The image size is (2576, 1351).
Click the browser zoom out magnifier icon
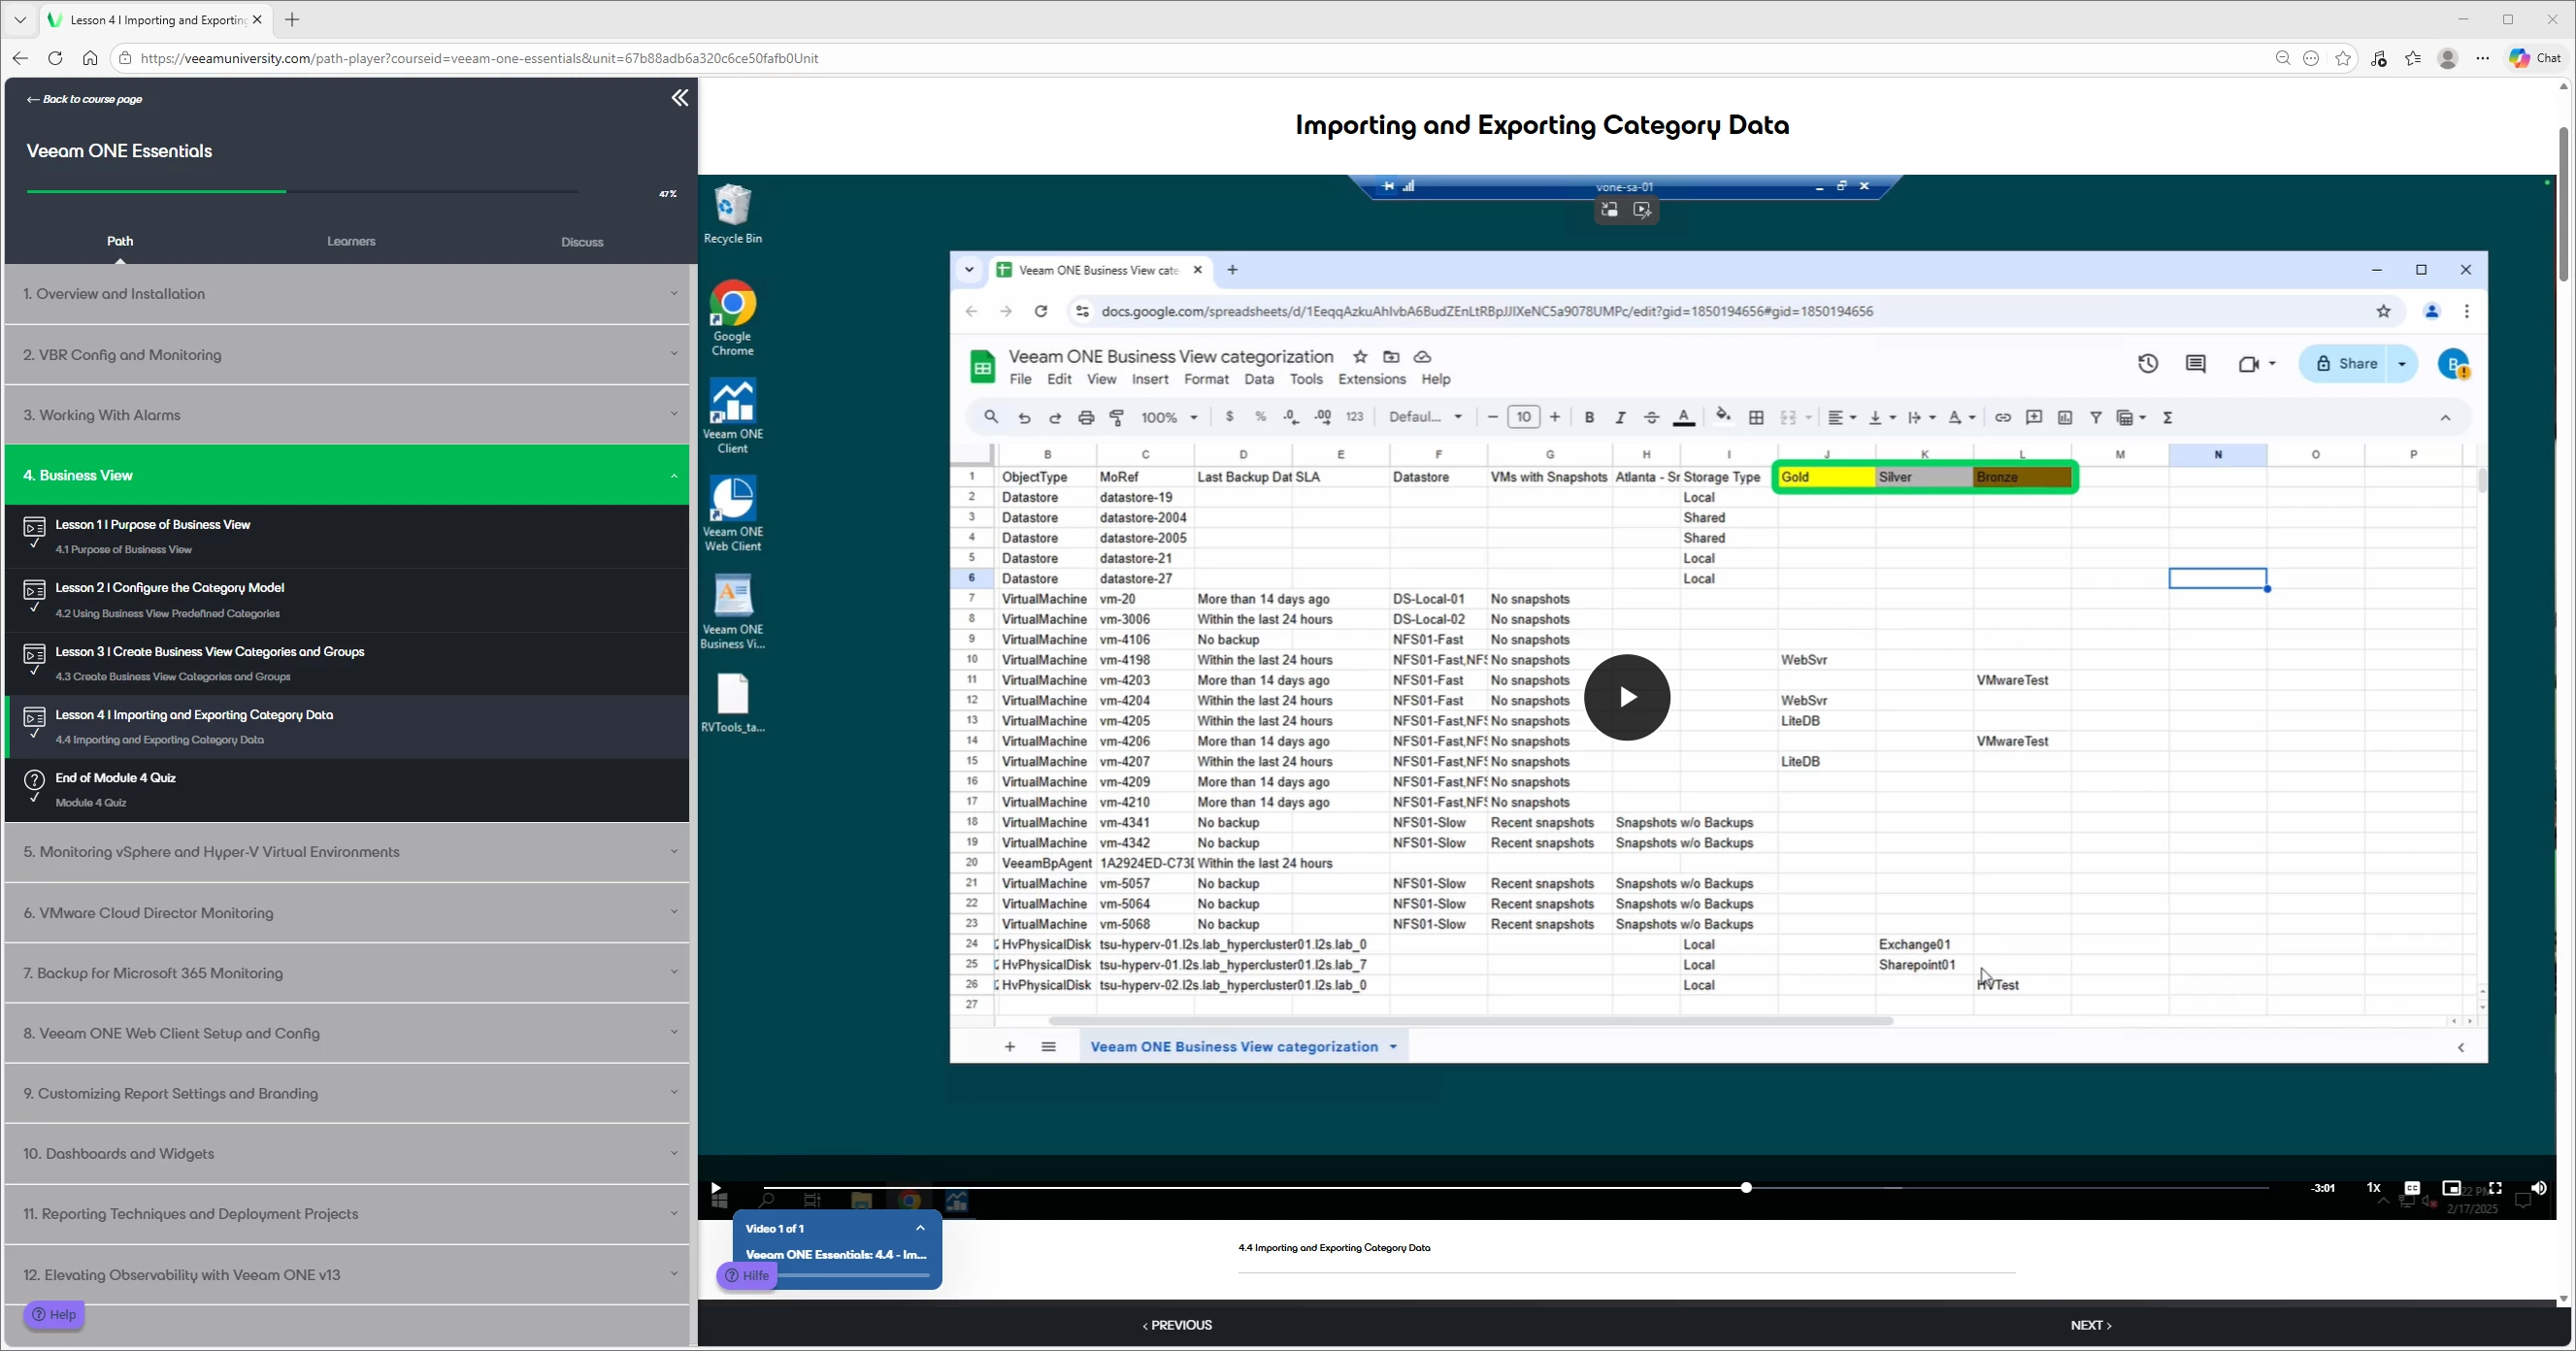2283,58
